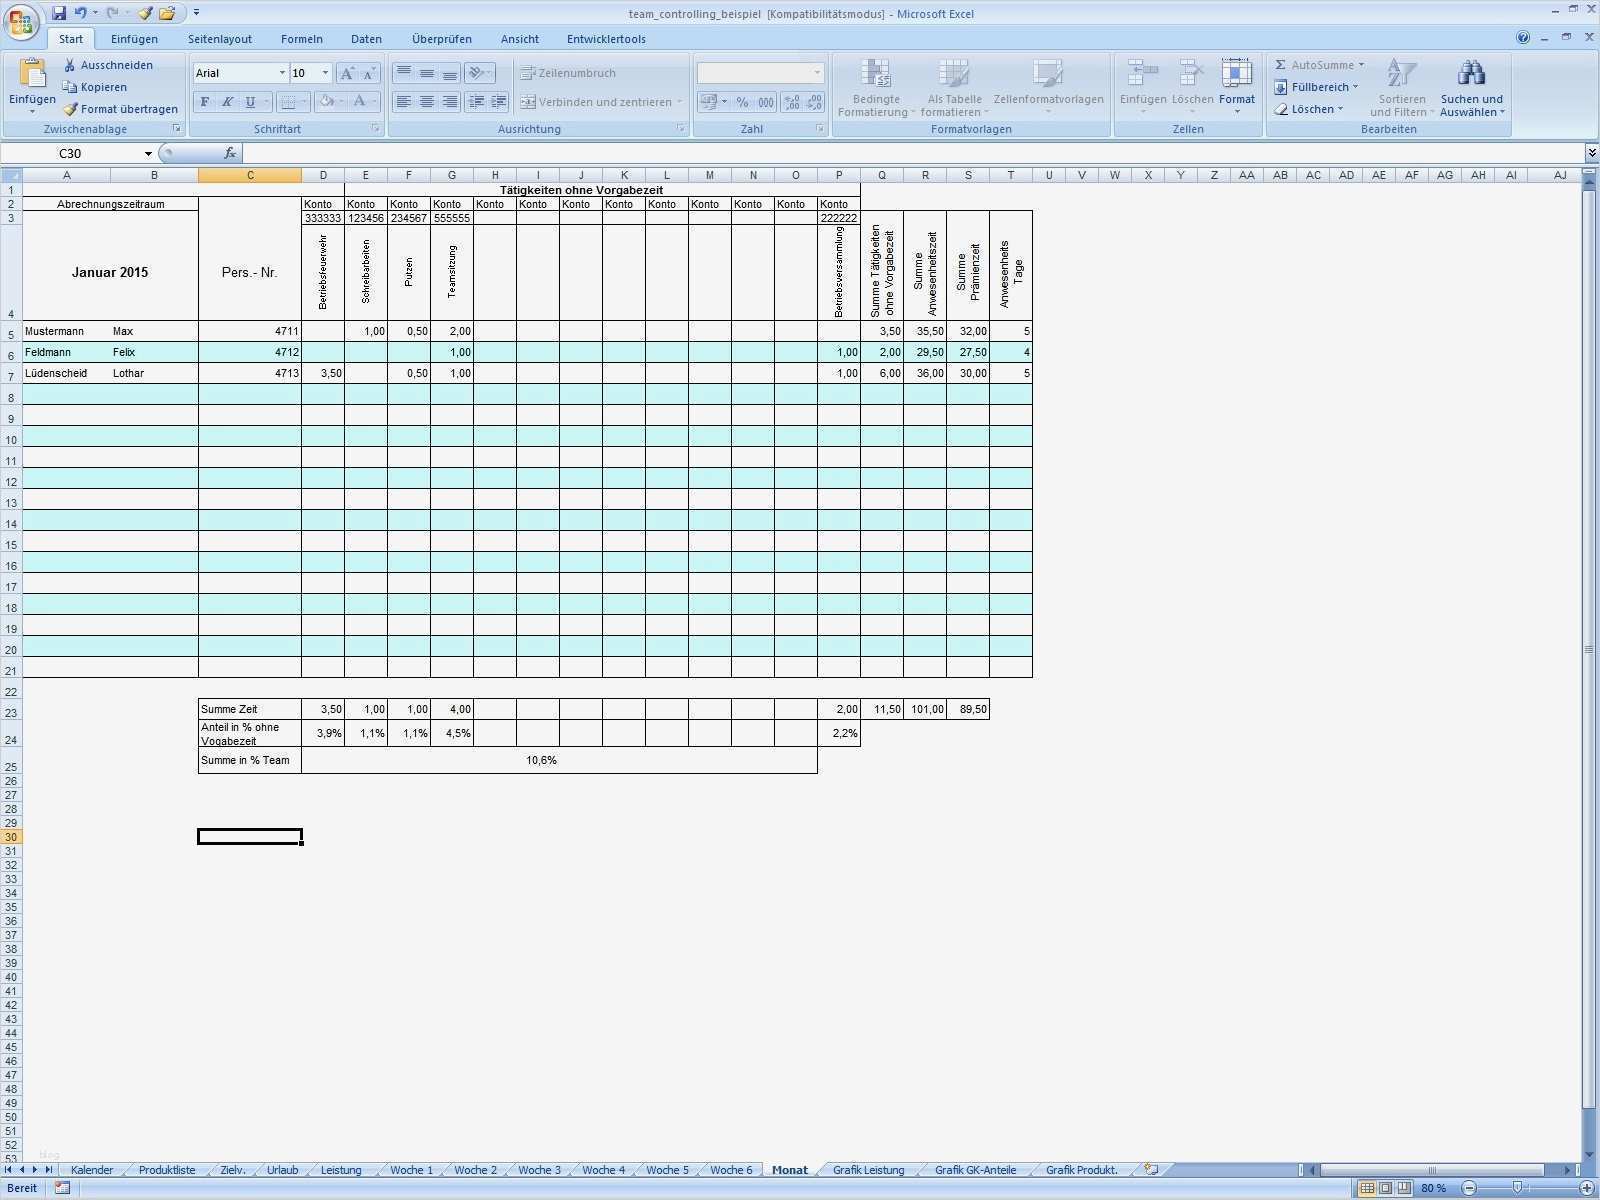The width and height of the screenshot is (1600, 1200).
Task: Switch to the Formeln ribbon tab
Action: [x=302, y=39]
